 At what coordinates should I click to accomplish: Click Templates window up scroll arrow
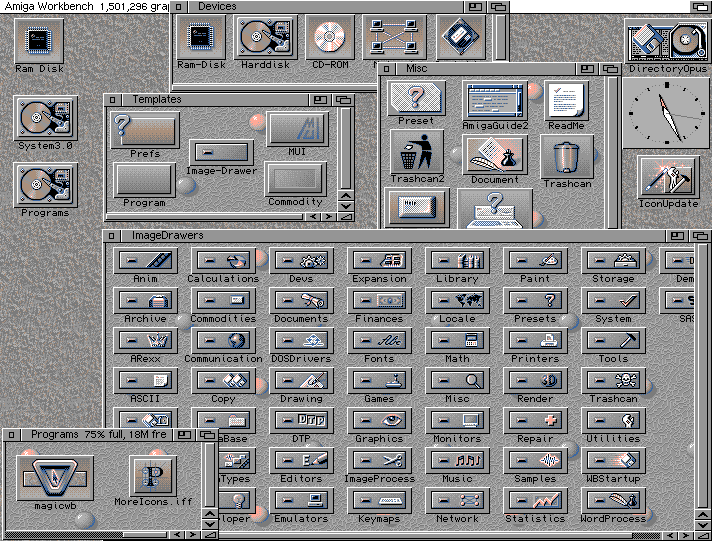[x=346, y=196]
